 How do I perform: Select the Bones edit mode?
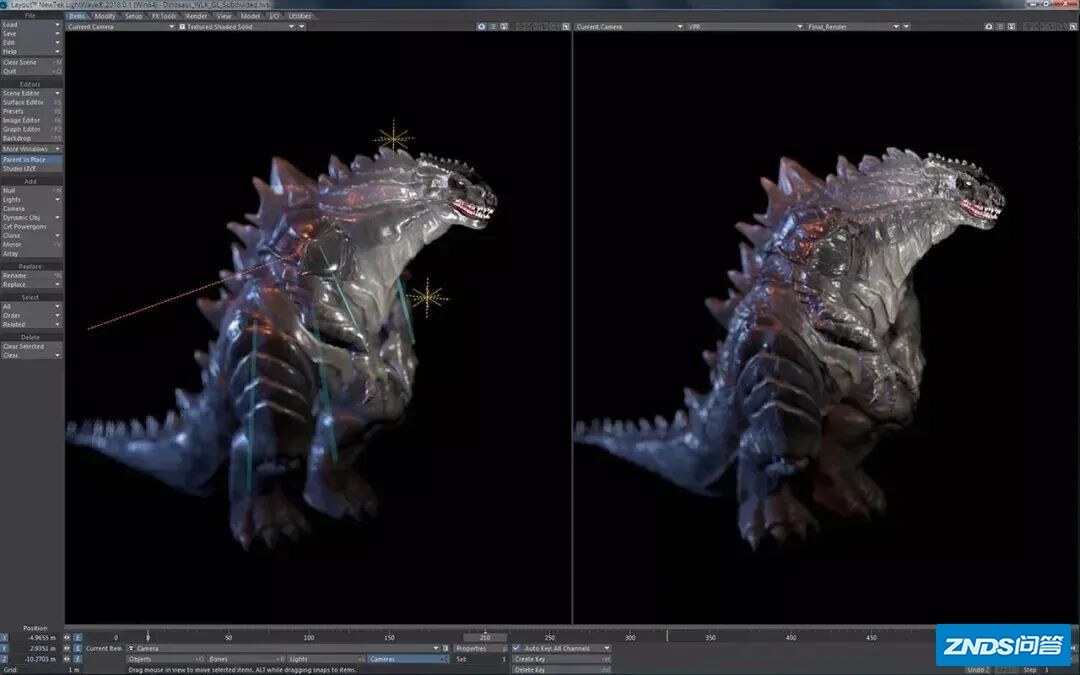coord(246,659)
